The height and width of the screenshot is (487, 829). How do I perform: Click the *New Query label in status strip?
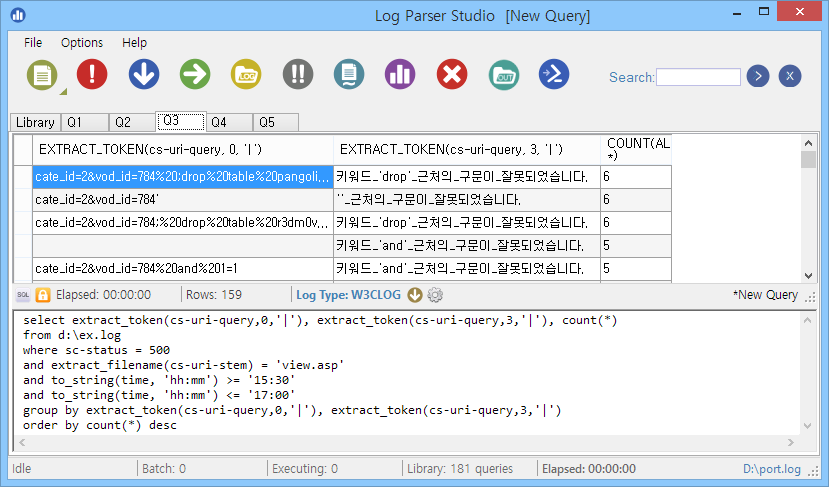[765, 295]
